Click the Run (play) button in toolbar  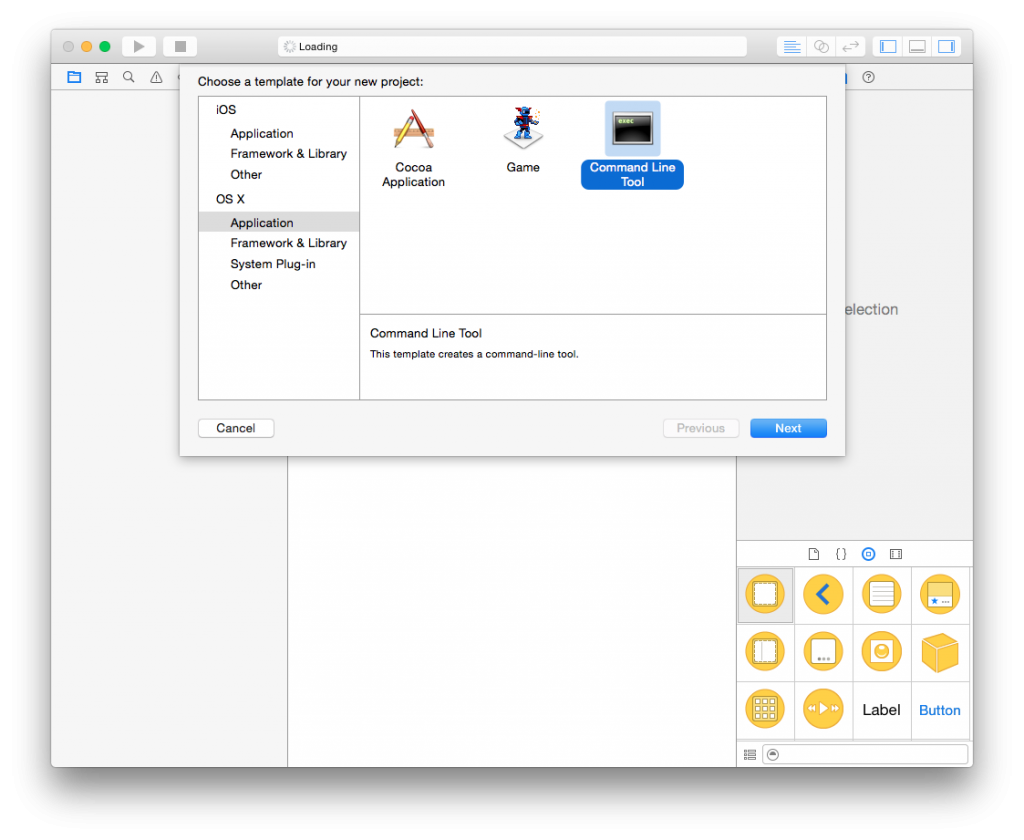coord(138,46)
